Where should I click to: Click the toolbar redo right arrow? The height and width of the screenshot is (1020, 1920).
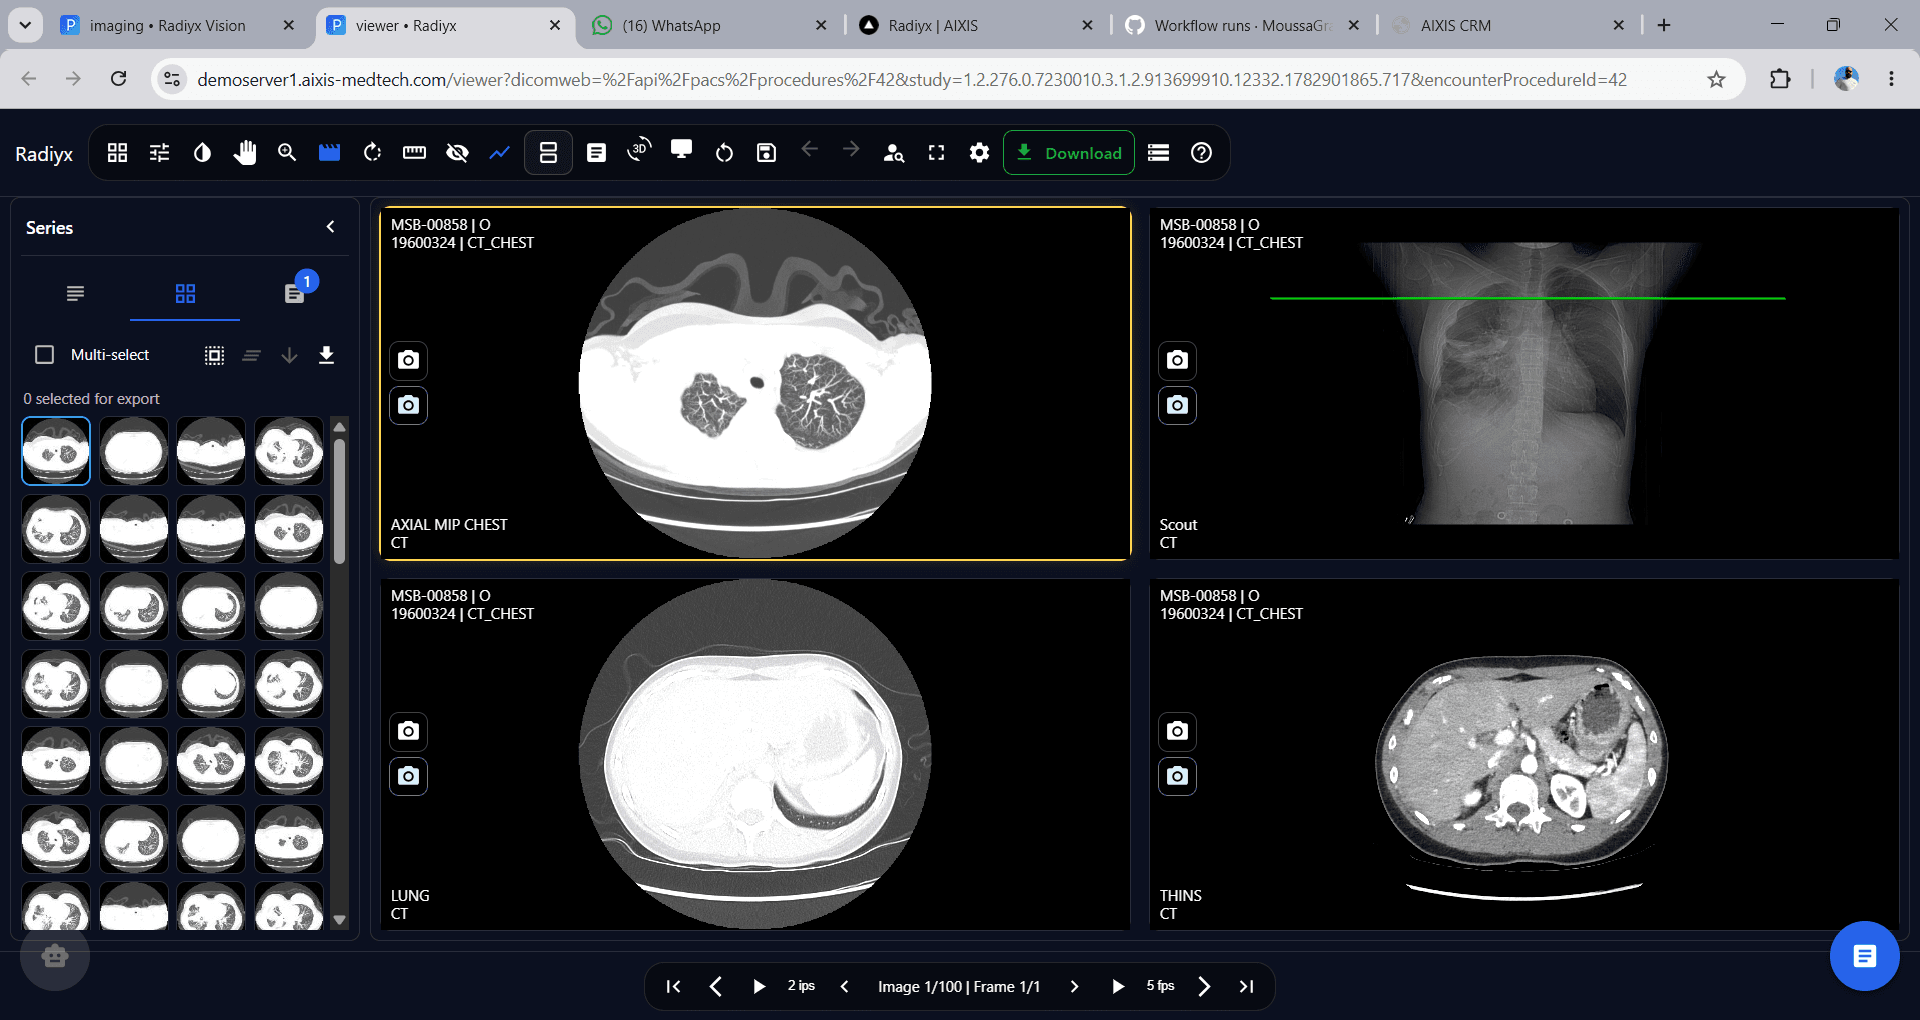(851, 149)
